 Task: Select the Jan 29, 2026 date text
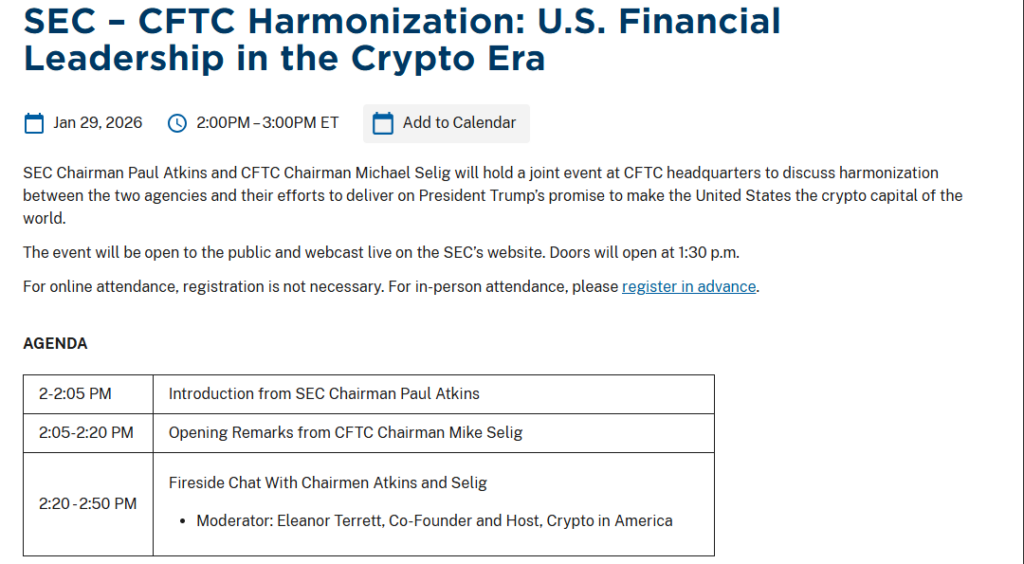click(x=98, y=123)
